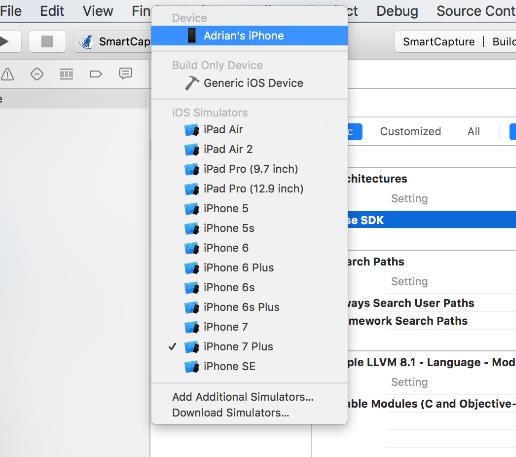Viewport: 516px width, 457px height.
Task: Select checked iPhone 7 Plus simulator
Action: pyautogui.click(x=249, y=347)
